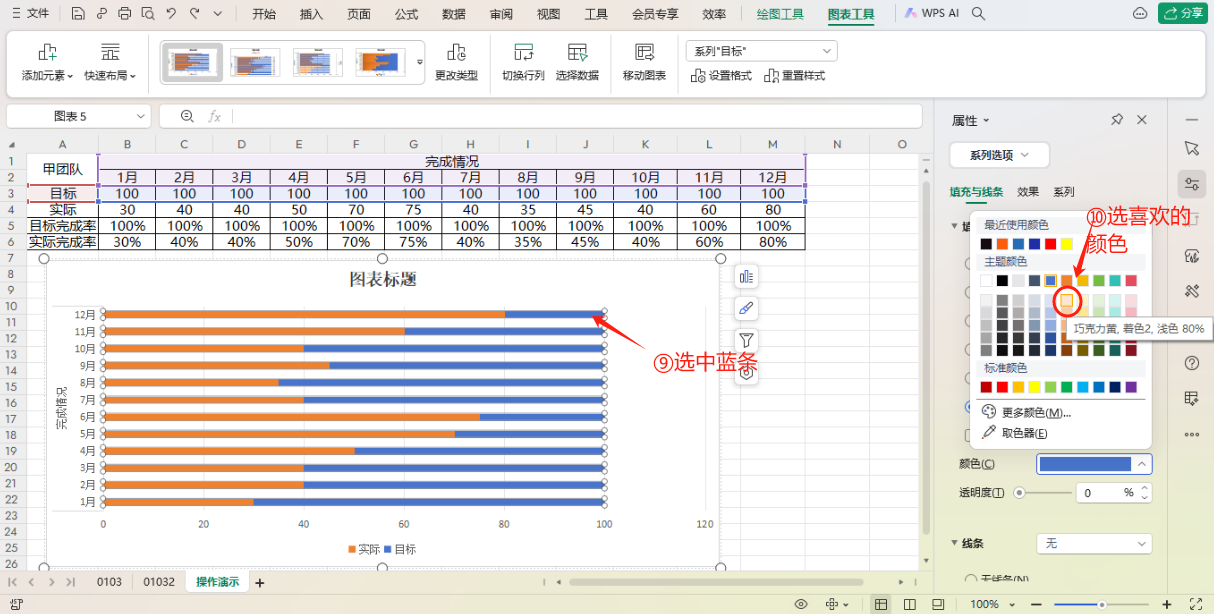Click the 切换行列 switch row/column icon
1214x614 pixels.
(523, 52)
